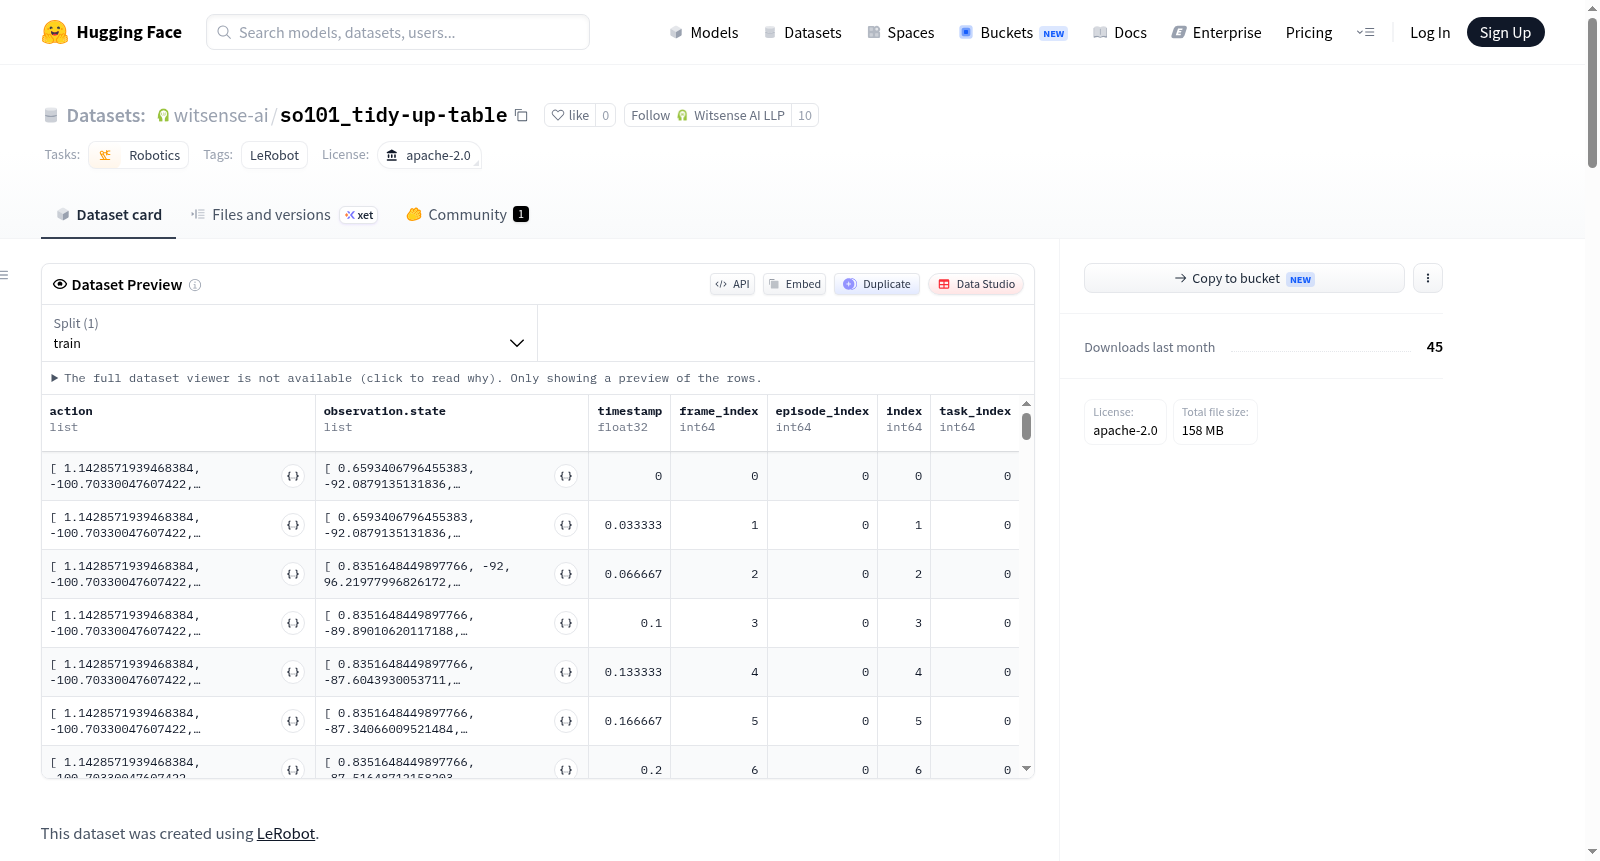Expand observation.state JSON in the timestamp 0.1 row
Viewport: 1600px width, 861px height.
(566, 623)
